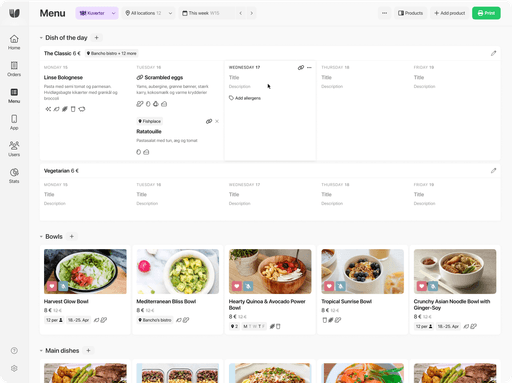The height and width of the screenshot is (383, 512).
Task: Click Title field in Vegetarian Monday 15
Action: [49, 194]
